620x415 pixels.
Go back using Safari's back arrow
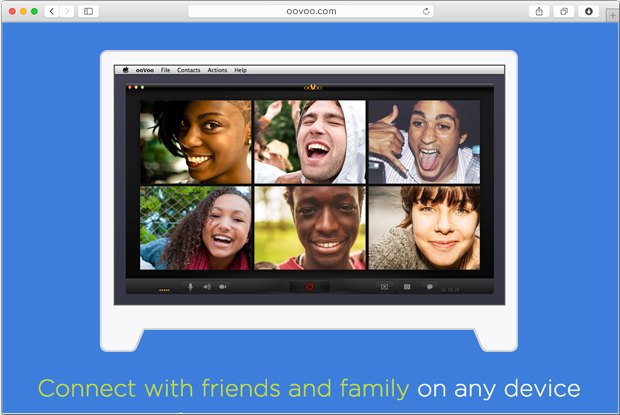click(x=52, y=11)
